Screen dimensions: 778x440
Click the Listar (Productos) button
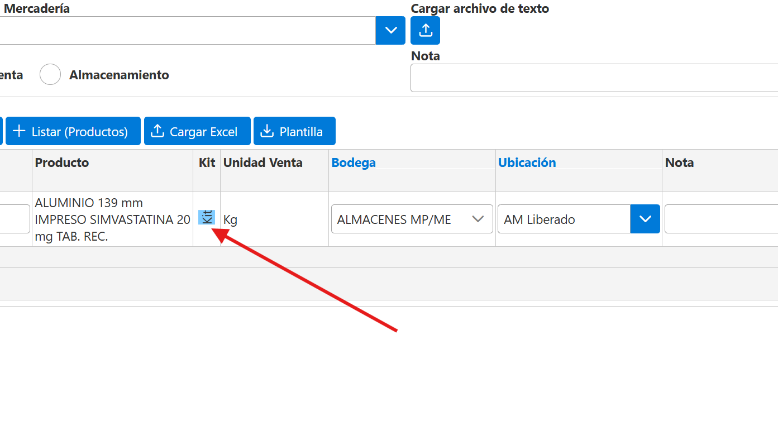(73, 131)
